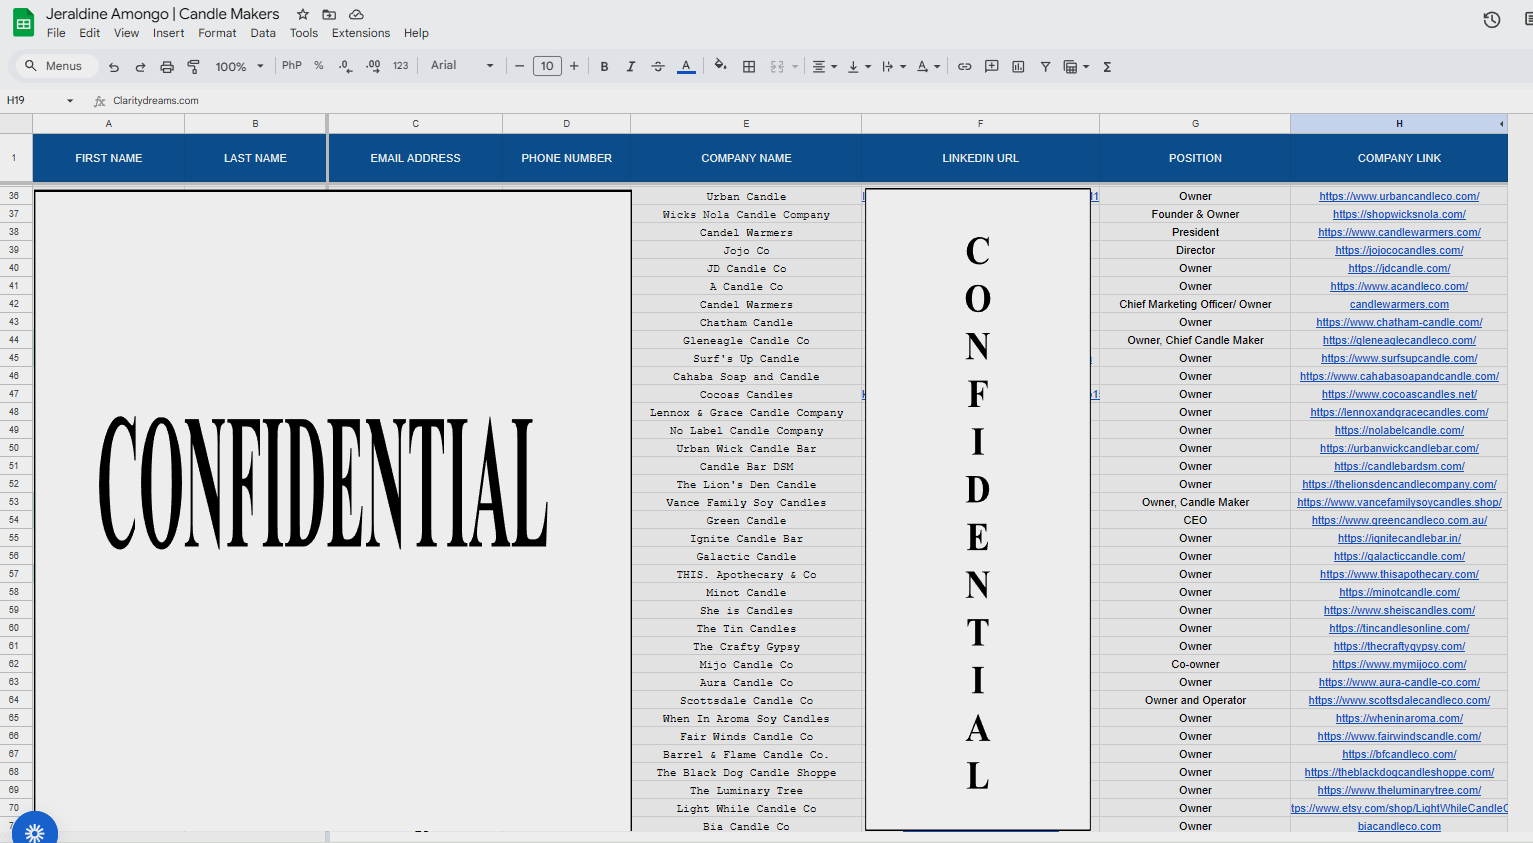Open the urbancandleco.com link
The height and width of the screenshot is (843, 1533).
pyautogui.click(x=1399, y=197)
